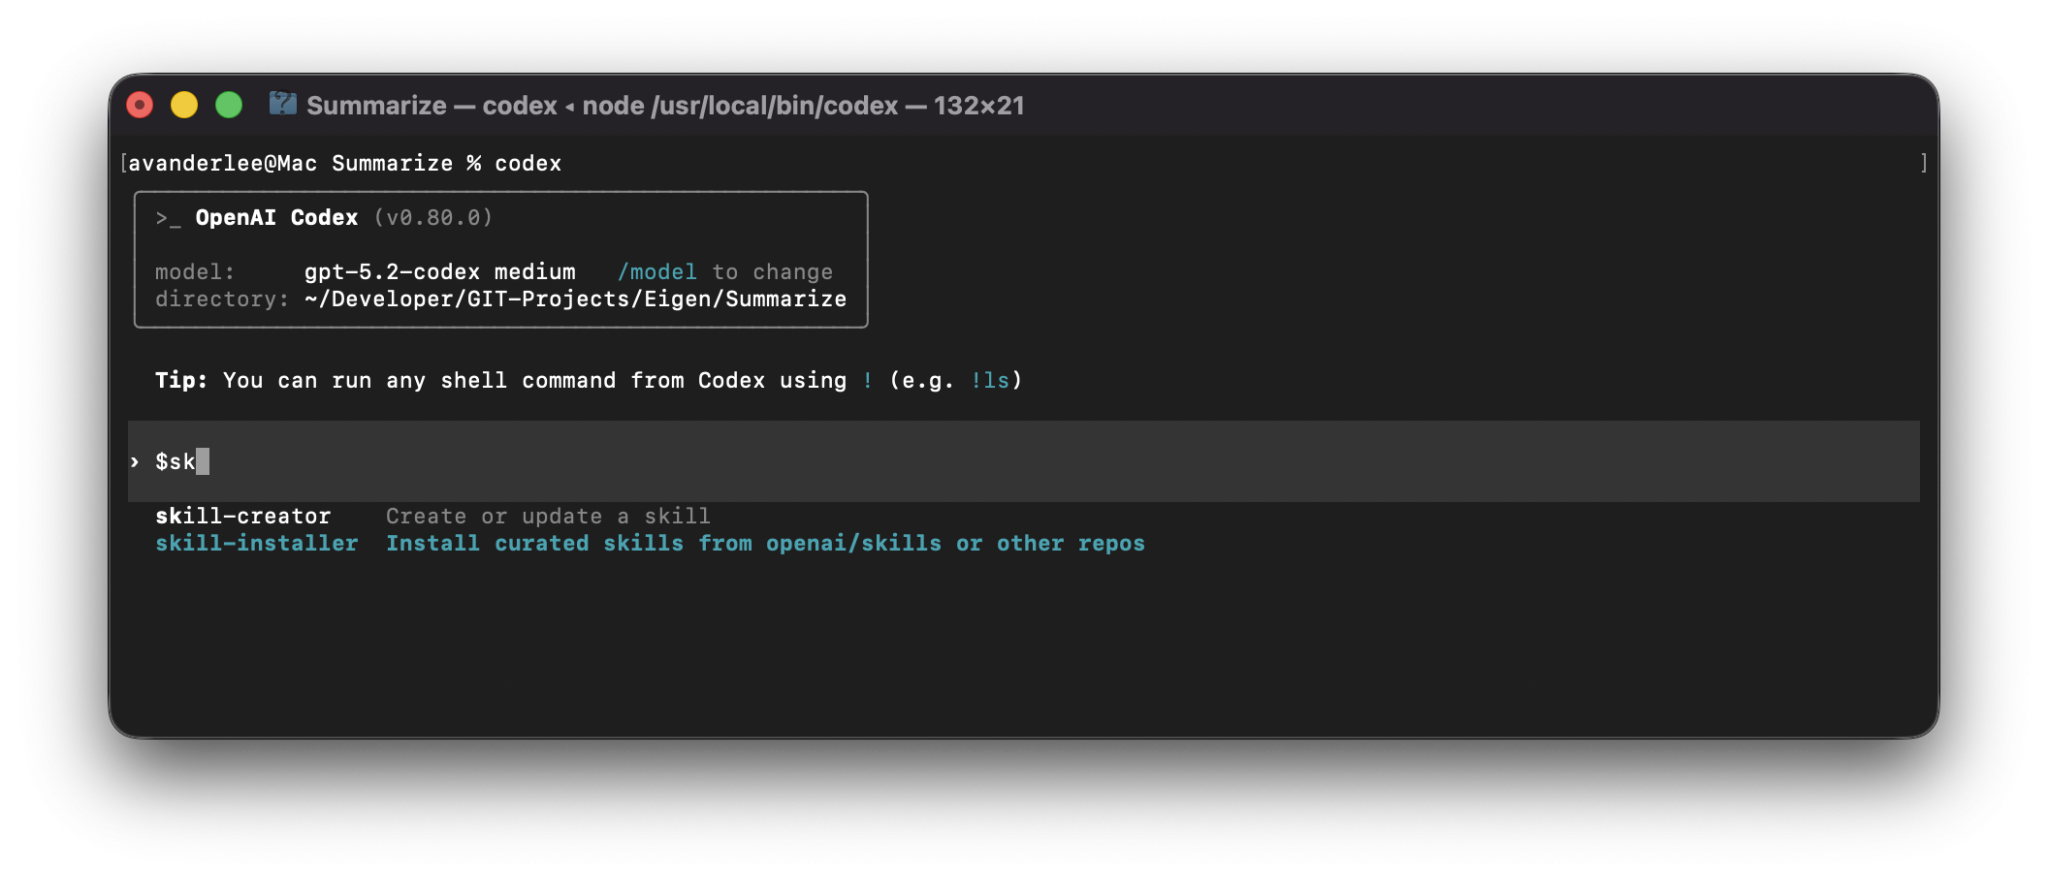The image size is (2048, 882).
Task: Click the 'Tip:' label
Action: click(x=181, y=380)
